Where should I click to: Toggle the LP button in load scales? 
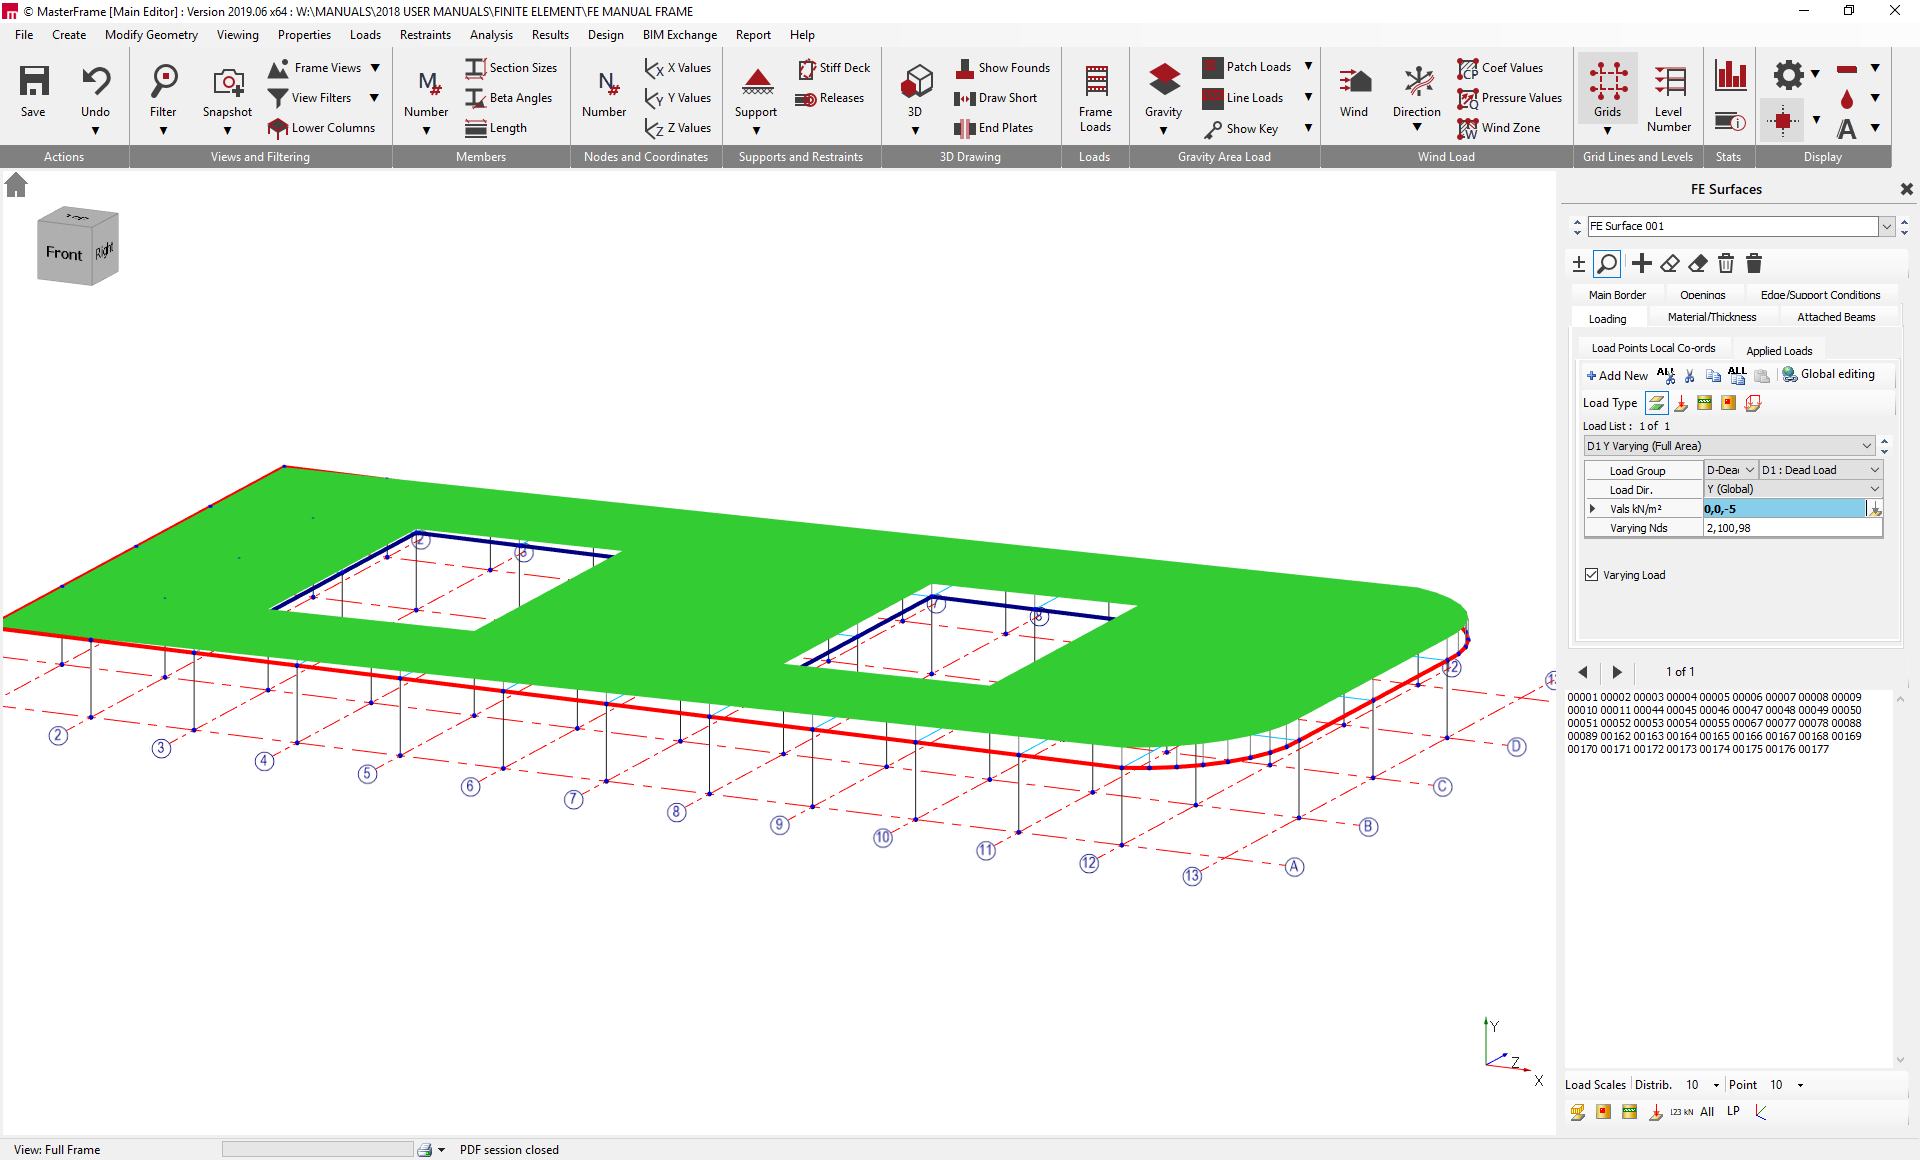click(1733, 1112)
